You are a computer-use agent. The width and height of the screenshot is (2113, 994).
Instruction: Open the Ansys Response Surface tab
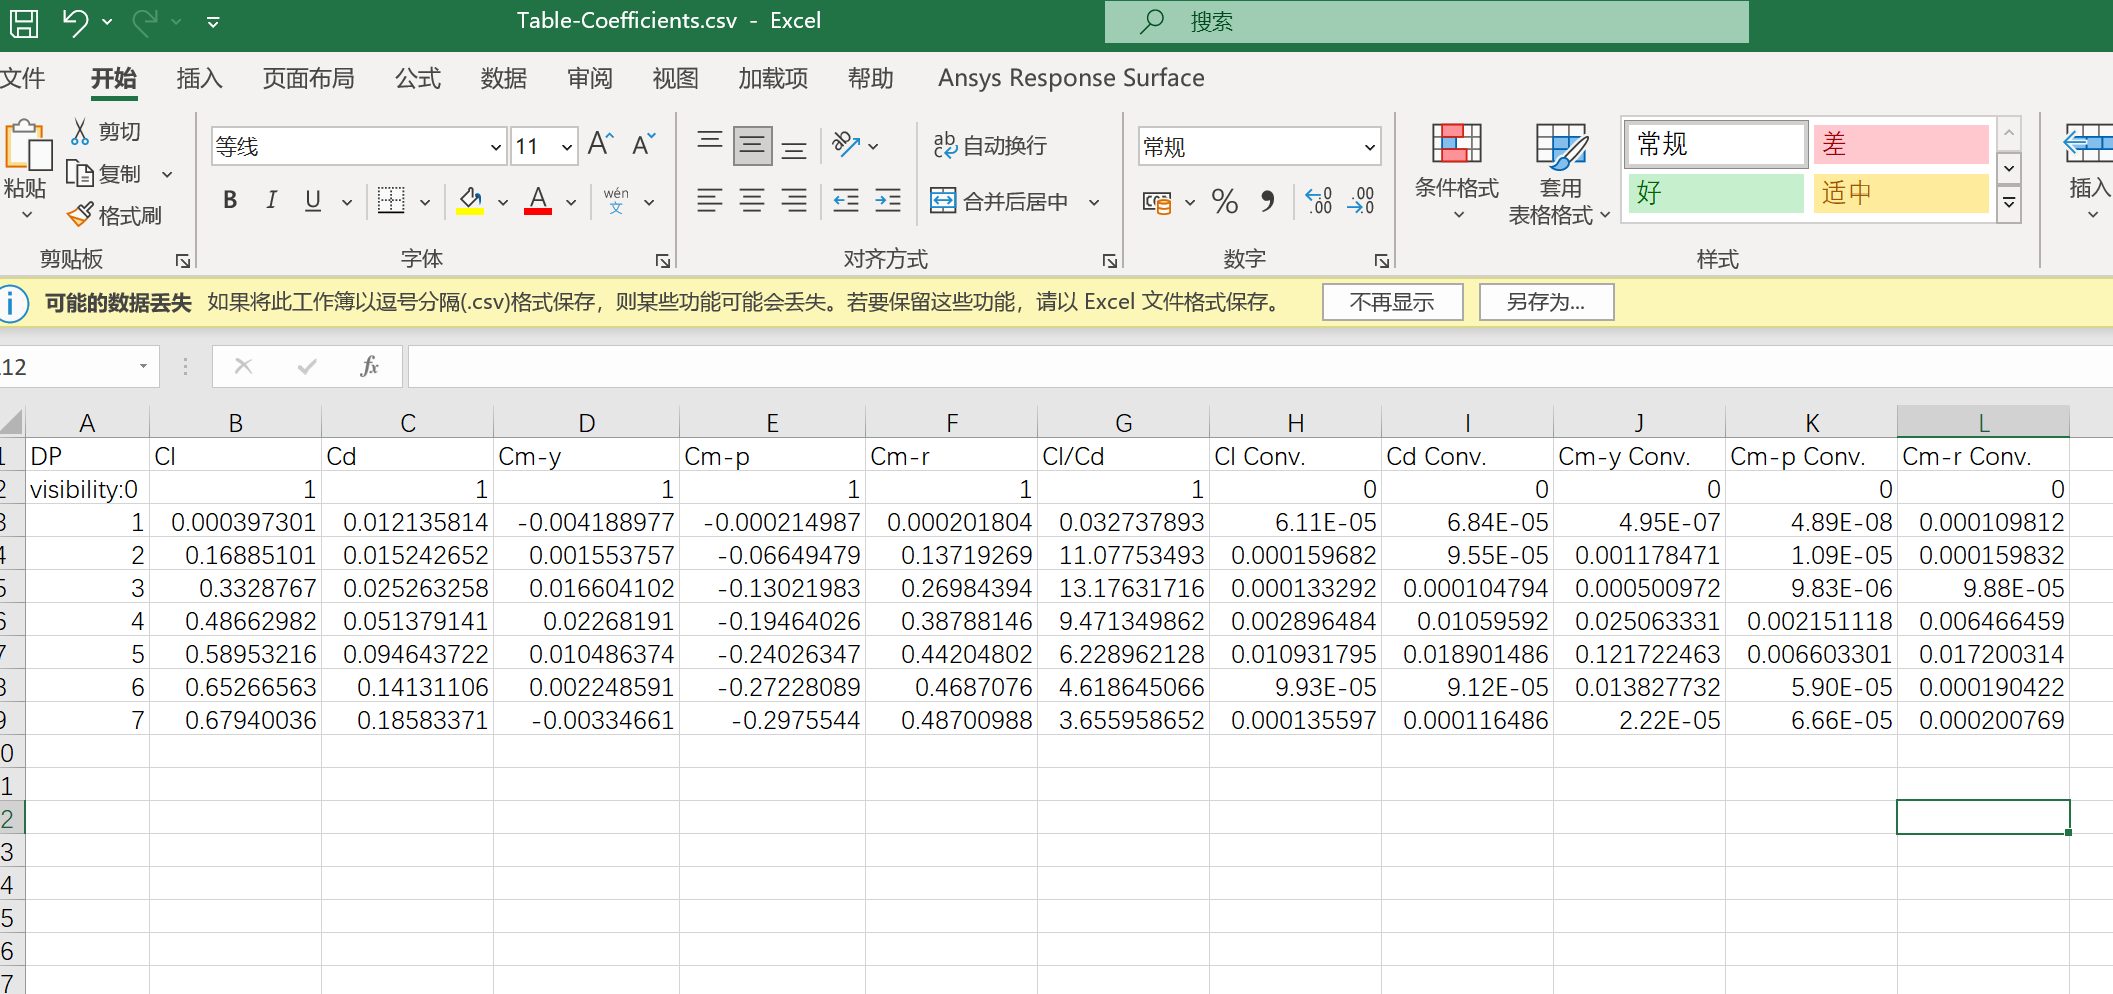[x=1071, y=78]
